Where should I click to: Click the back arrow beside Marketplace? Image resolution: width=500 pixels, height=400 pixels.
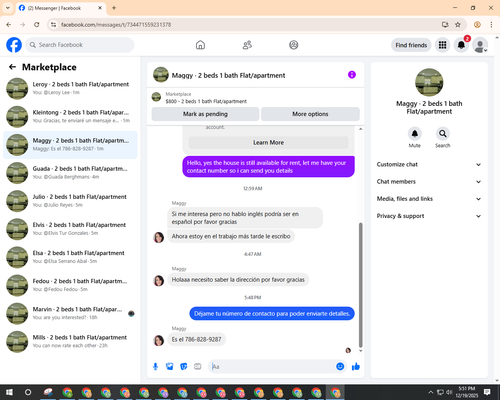pyautogui.click(x=12, y=67)
